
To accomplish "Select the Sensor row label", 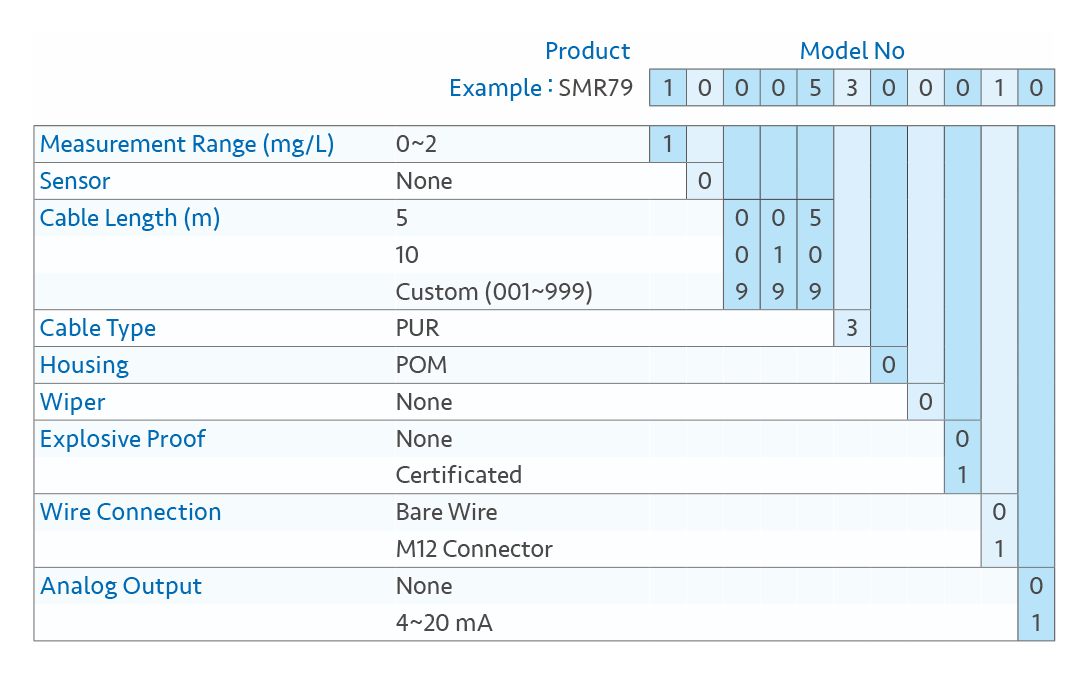I will pos(75,181).
